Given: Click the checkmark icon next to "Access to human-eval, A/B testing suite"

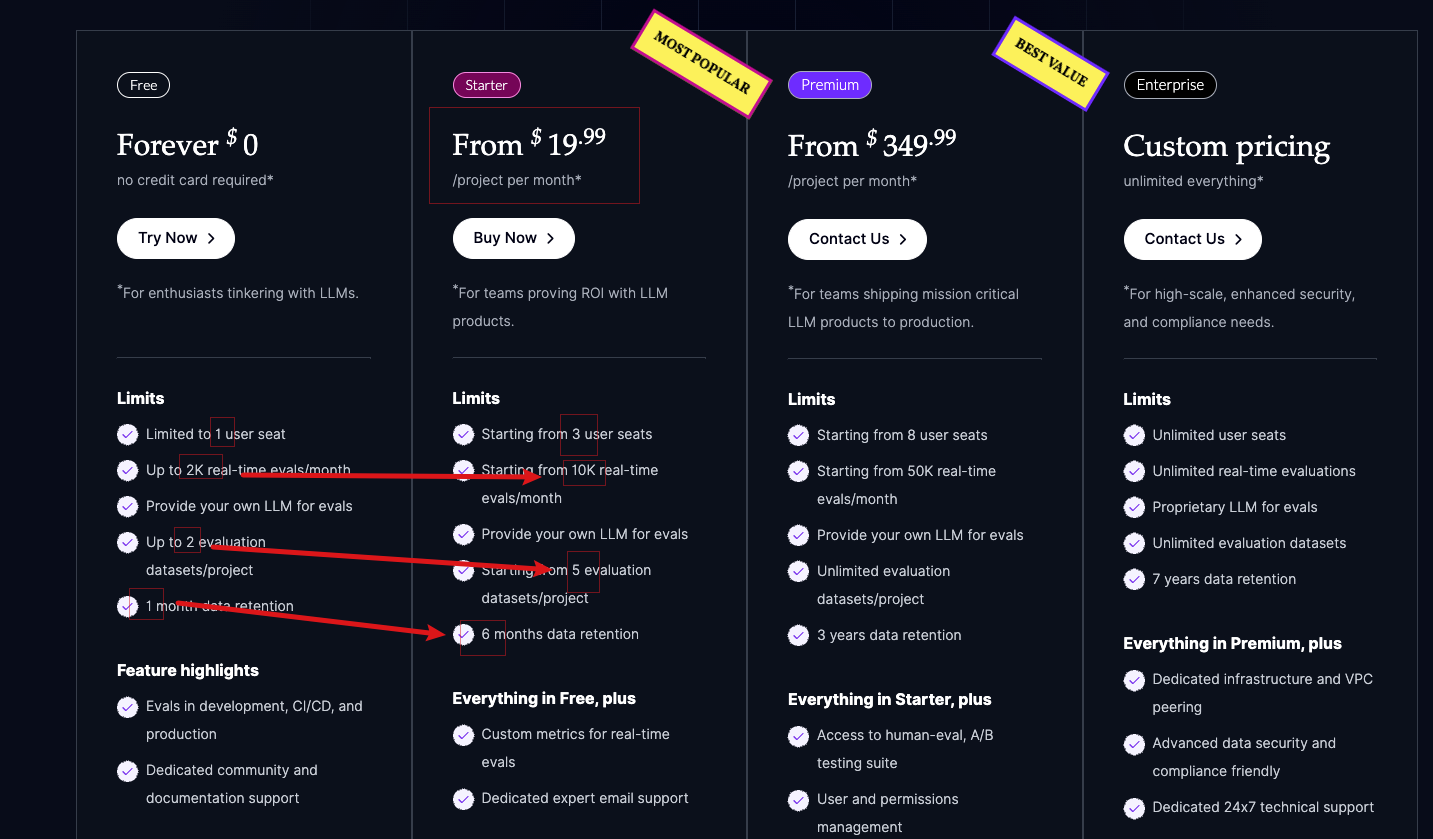Looking at the screenshot, I should pos(798,736).
